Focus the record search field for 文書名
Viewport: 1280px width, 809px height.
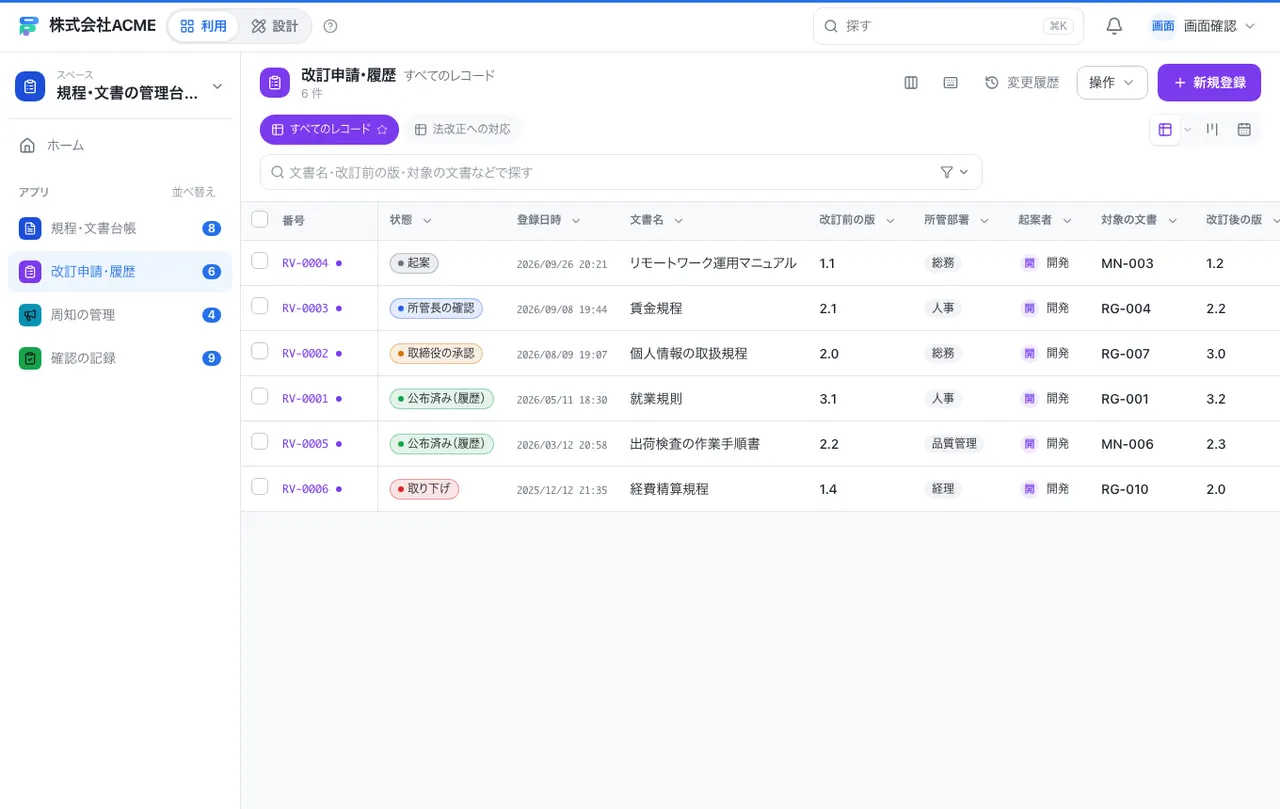tap(621, 172)
